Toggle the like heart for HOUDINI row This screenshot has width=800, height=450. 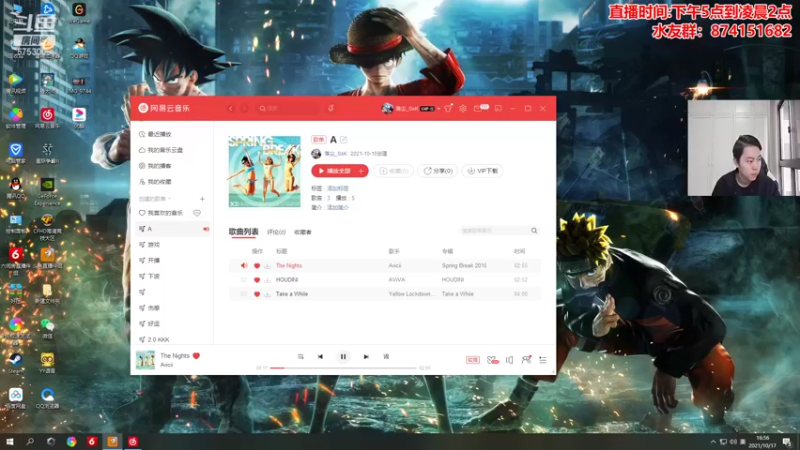[x=257, y=280]
